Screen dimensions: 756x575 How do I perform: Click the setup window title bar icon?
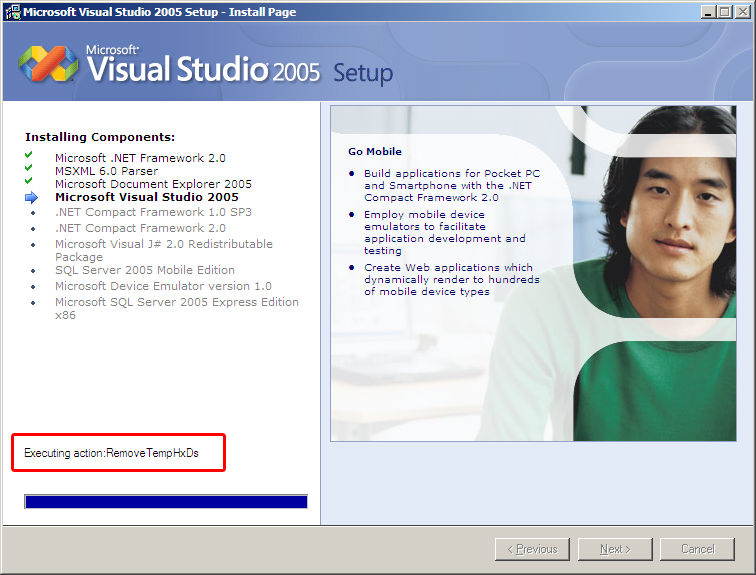pyautogui.click(x=13, y=12)
